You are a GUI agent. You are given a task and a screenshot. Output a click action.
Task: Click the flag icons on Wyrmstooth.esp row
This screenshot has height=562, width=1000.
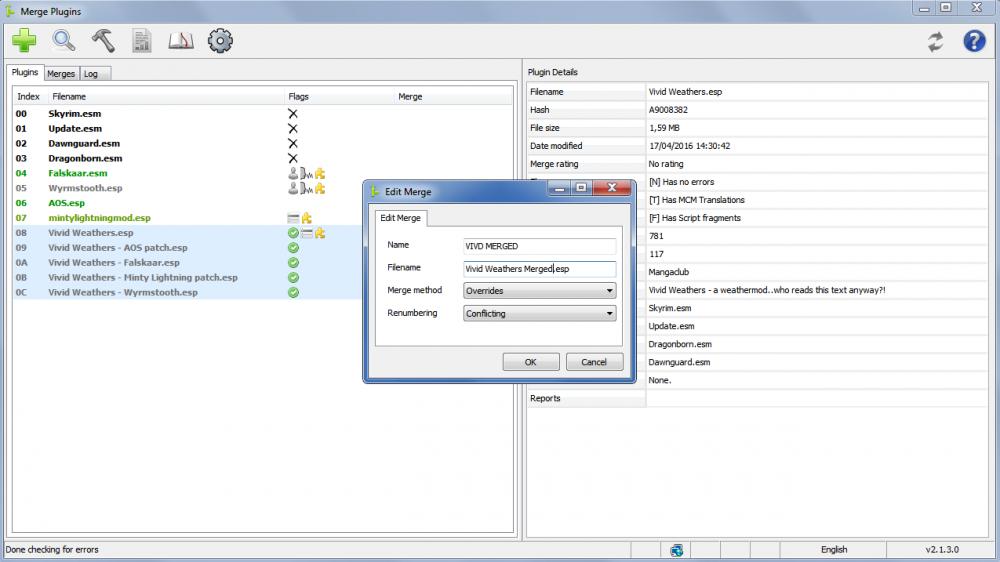pos(306,188)
